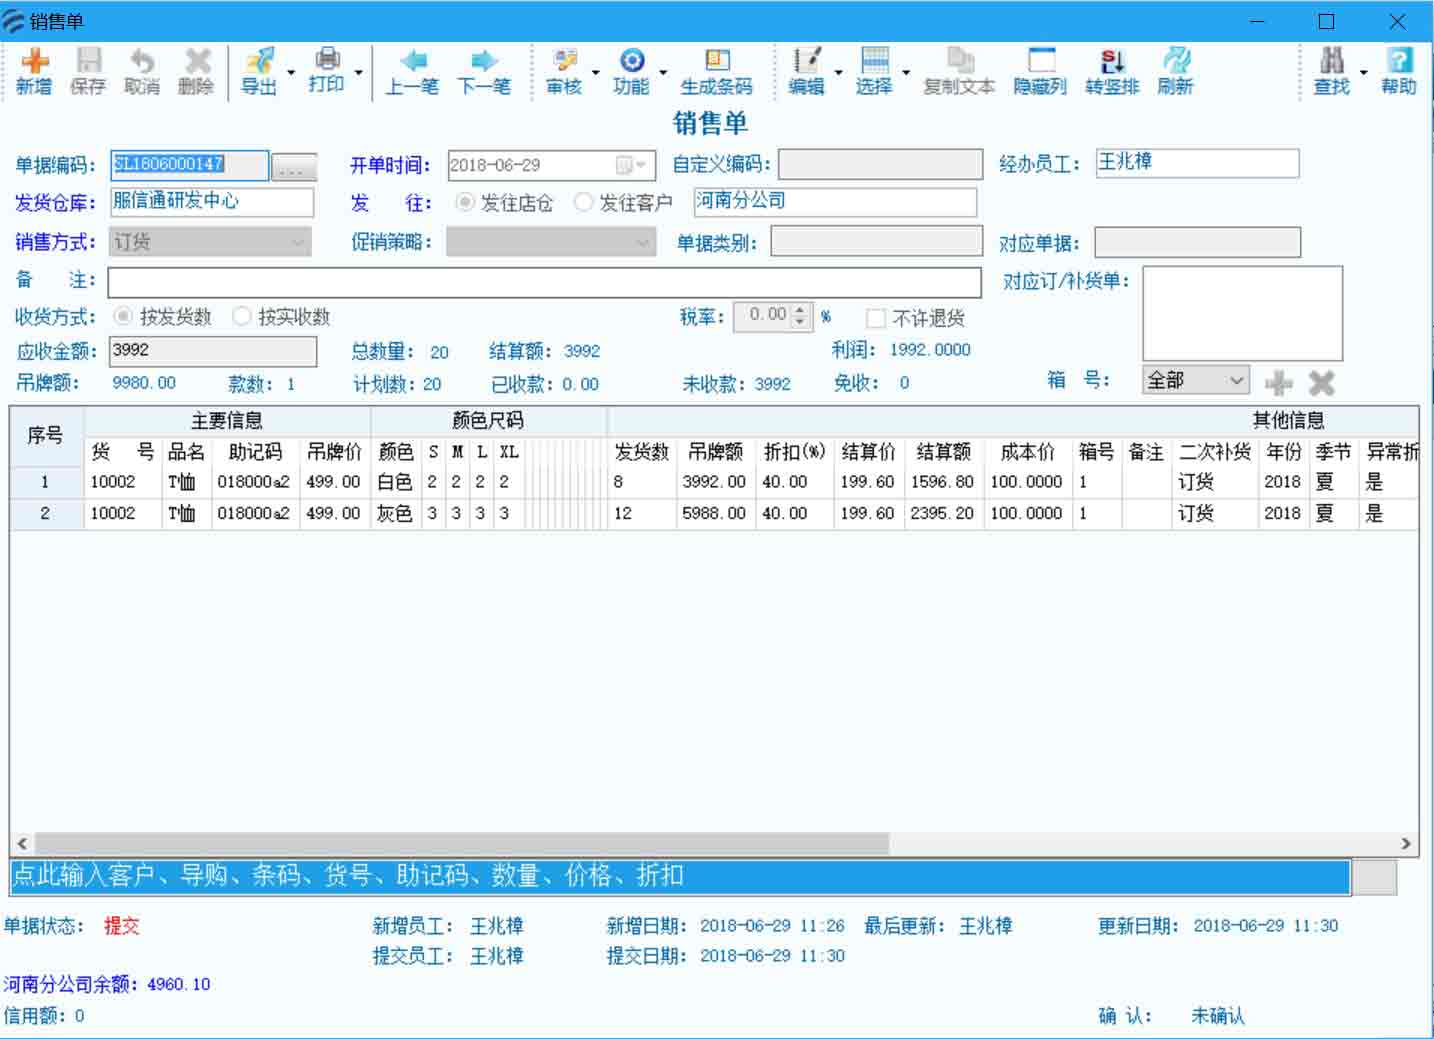This screenshot has width=1434, height=1039.
Task: Click the 保存 (Save) toolbar icon
Action: pyautogui.click(x=88, y=71)
